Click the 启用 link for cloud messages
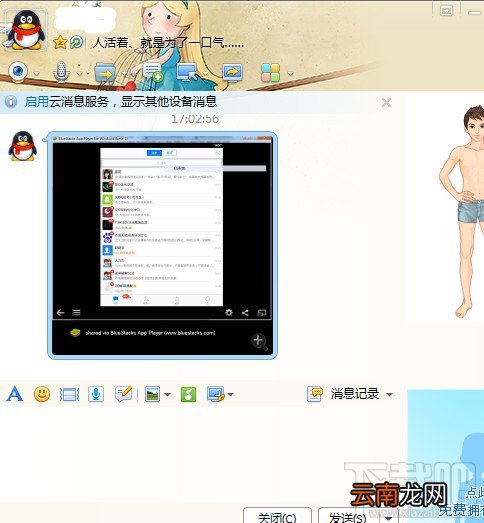The image size is (484, 523). pyautogui.click(x=37, y=102)
